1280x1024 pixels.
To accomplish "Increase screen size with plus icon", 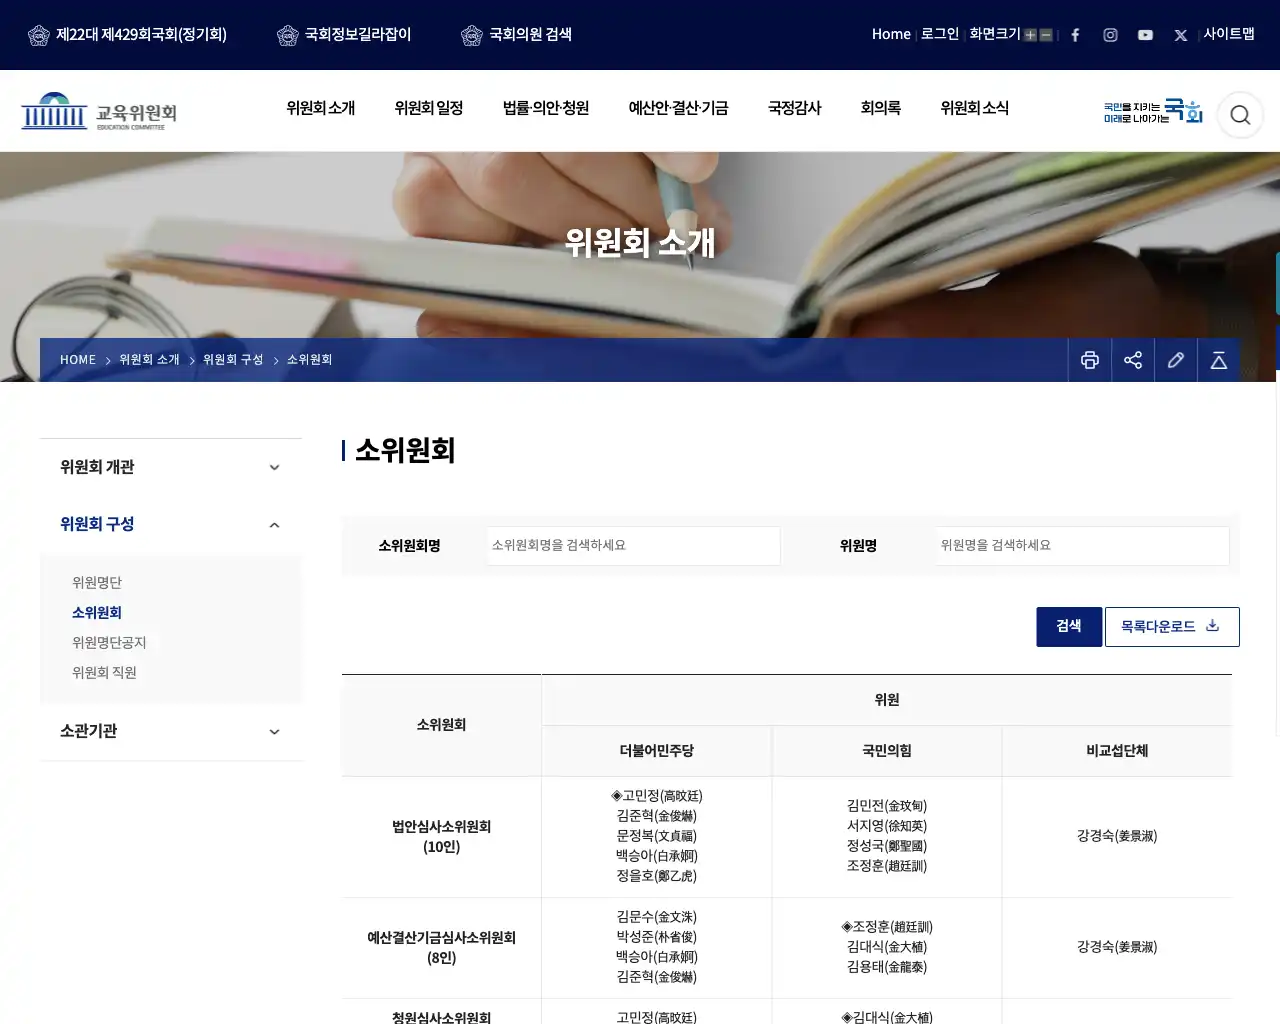I will point(1030,35).
